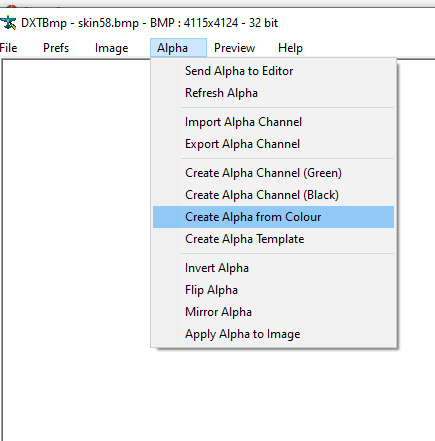The image size is (435, 441).
Task: Select Export Alpha Channel
Action: click(x=273, y=144)
